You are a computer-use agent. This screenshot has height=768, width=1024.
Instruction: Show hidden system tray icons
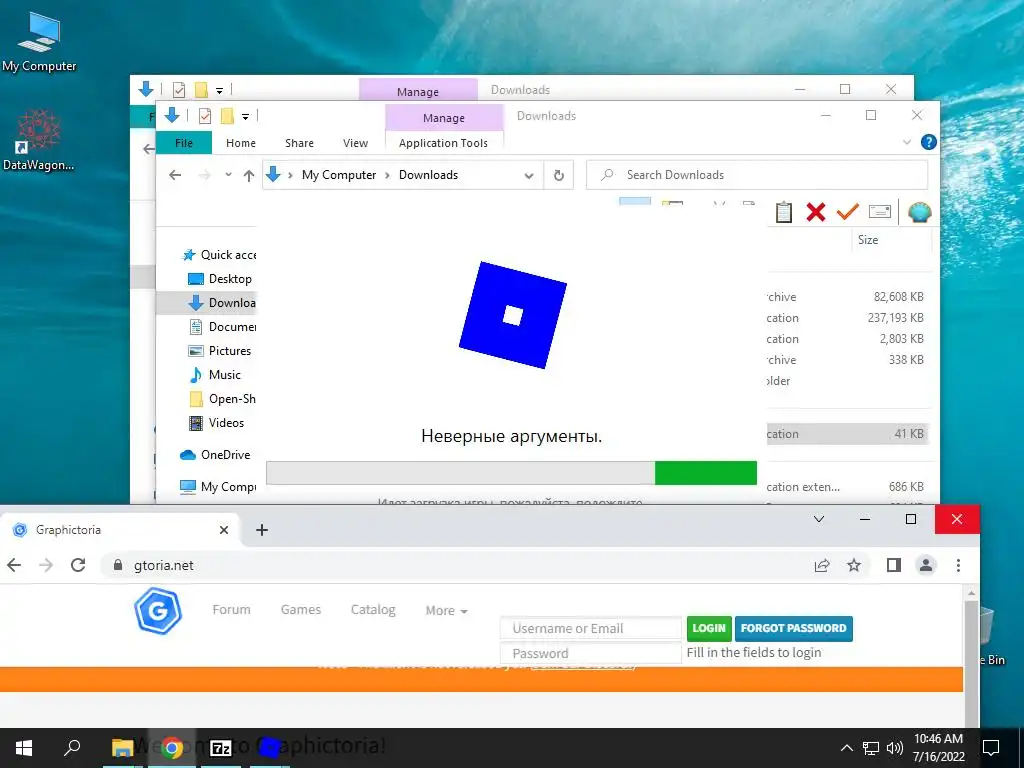846,748
